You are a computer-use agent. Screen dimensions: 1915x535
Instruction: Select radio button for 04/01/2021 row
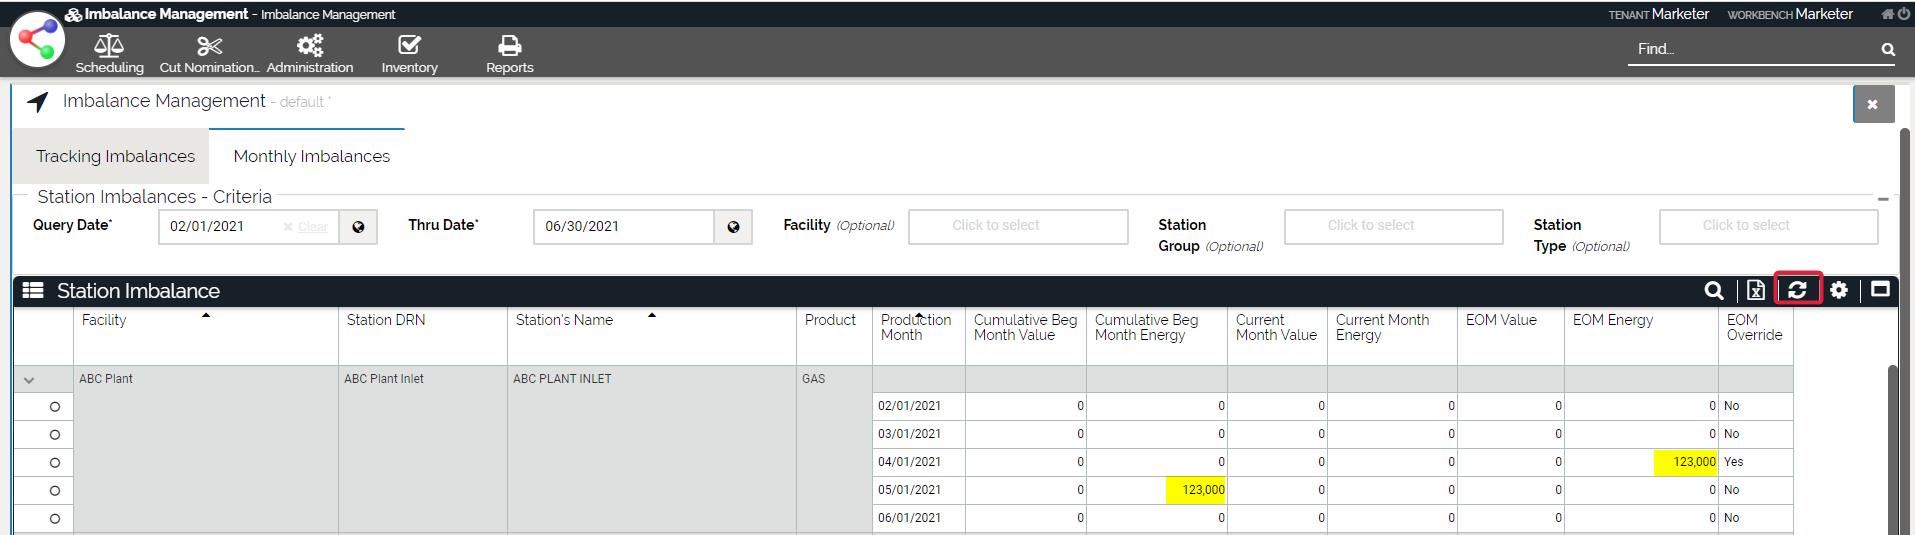click(55, 463)
